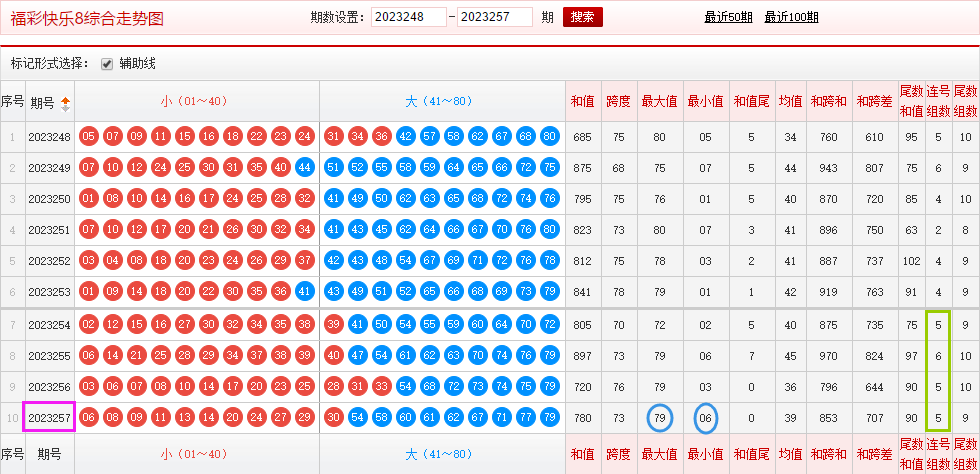The image size is (980, 474).
Task: Click blue ball 44 in row 2023249
Action: coord(305,168)
